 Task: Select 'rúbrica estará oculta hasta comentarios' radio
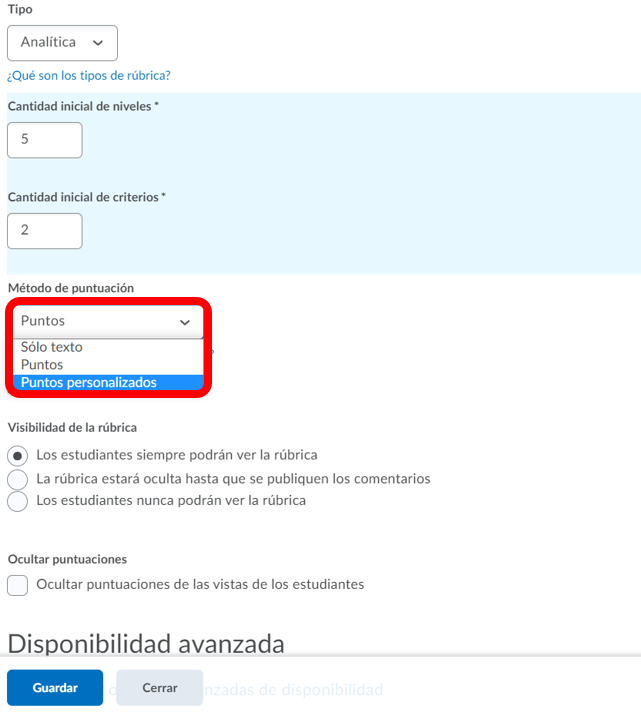coord(17,479)
